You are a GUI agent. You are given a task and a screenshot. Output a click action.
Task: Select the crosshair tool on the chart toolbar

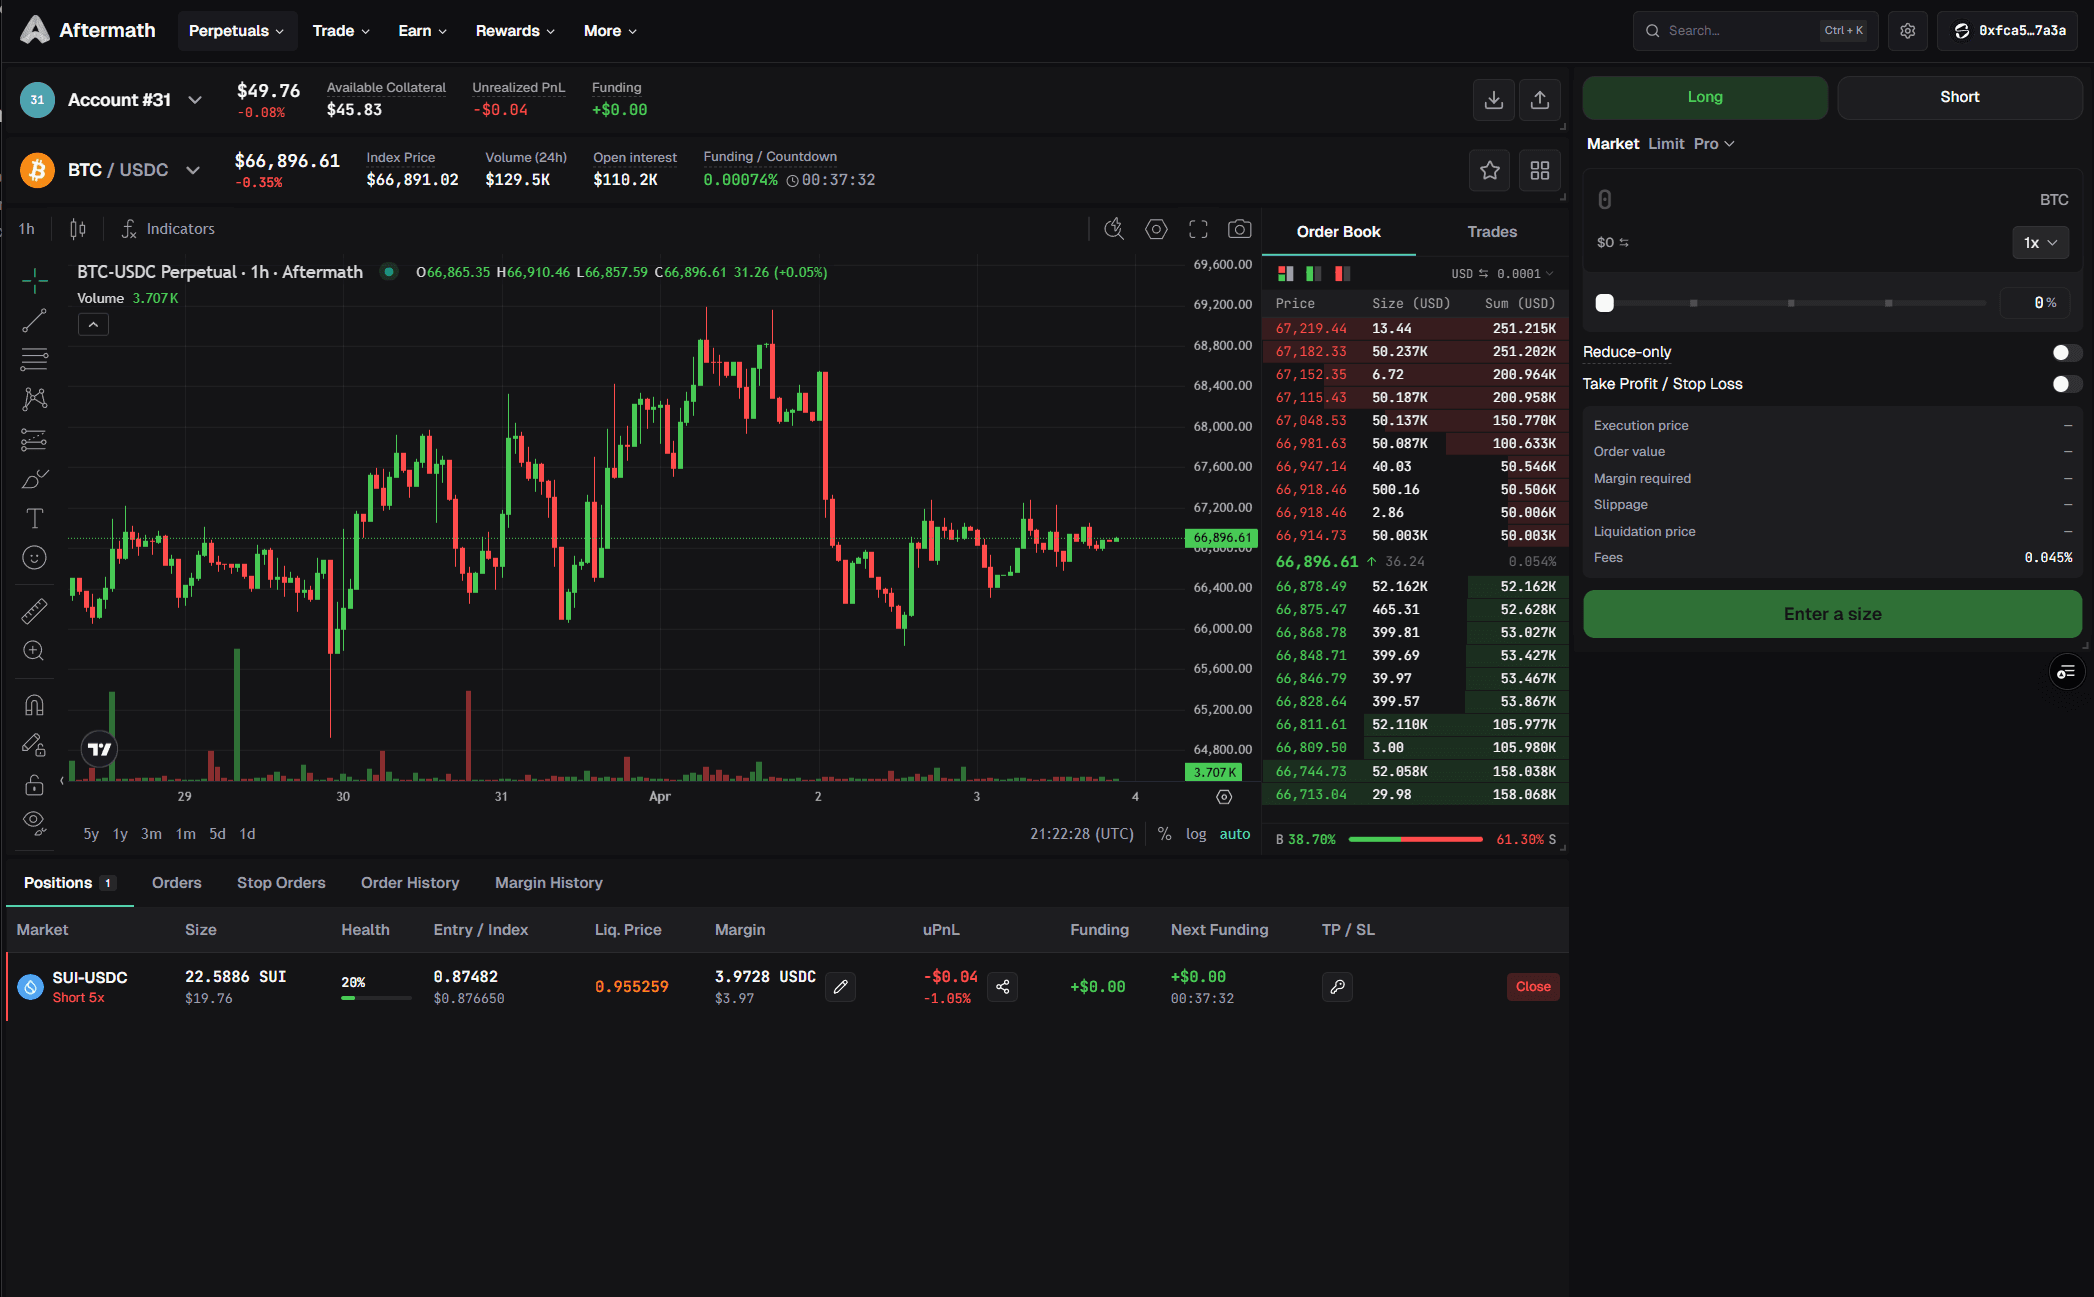coord(34,281)
